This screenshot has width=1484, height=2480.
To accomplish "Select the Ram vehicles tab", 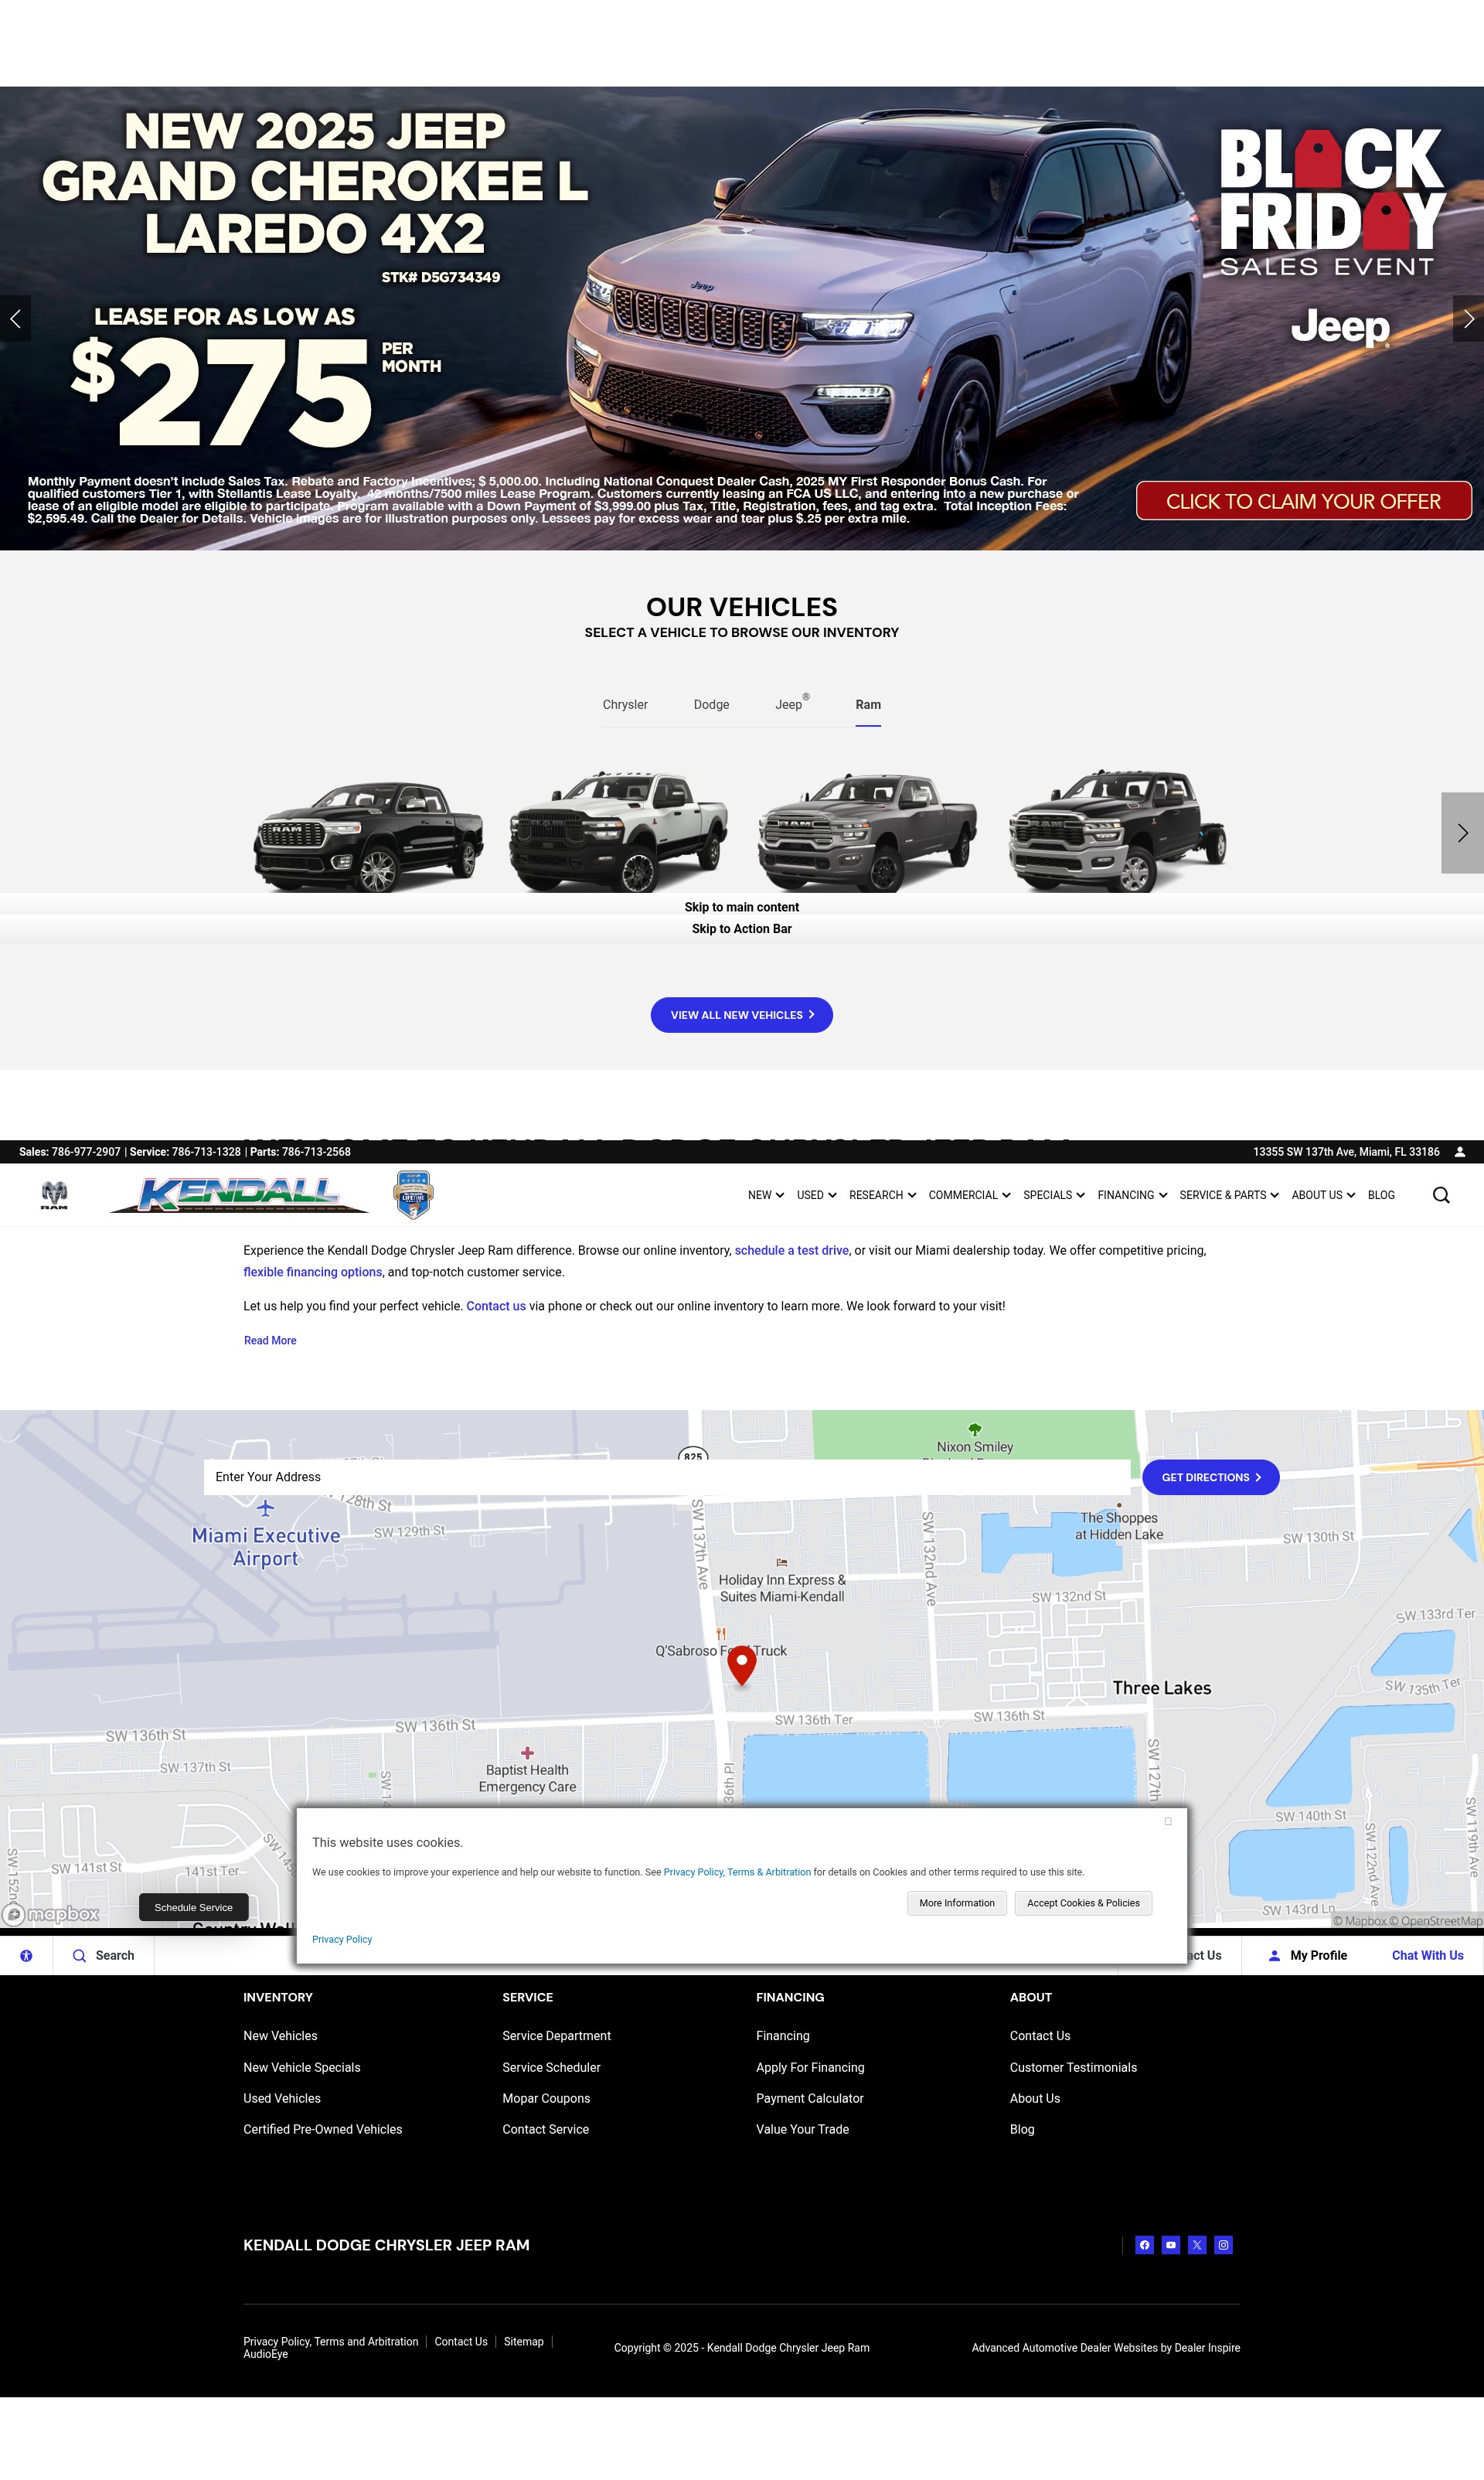I will click(x=868, y=705).
